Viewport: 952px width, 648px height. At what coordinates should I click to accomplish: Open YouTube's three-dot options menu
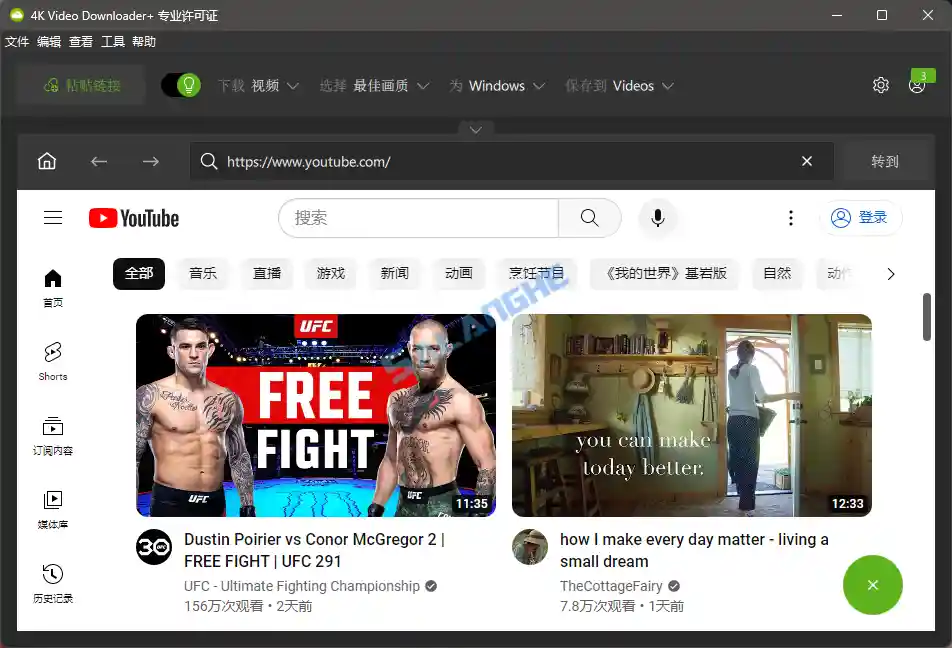click(x=791, y=217)
